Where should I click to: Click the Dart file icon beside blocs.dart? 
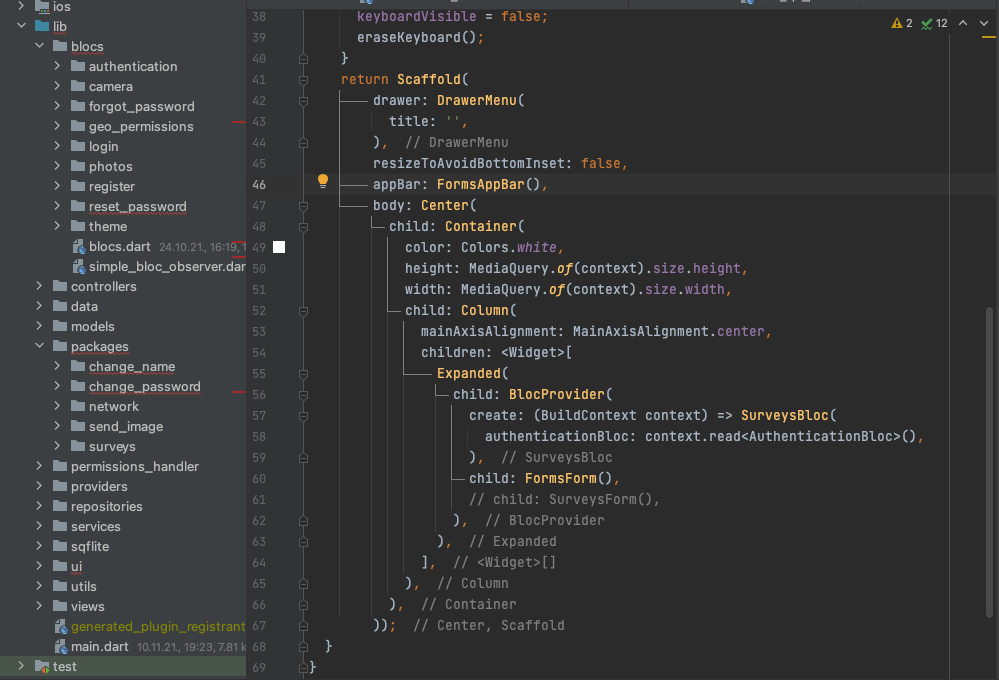pyautogui.click(x=80, y=246)
